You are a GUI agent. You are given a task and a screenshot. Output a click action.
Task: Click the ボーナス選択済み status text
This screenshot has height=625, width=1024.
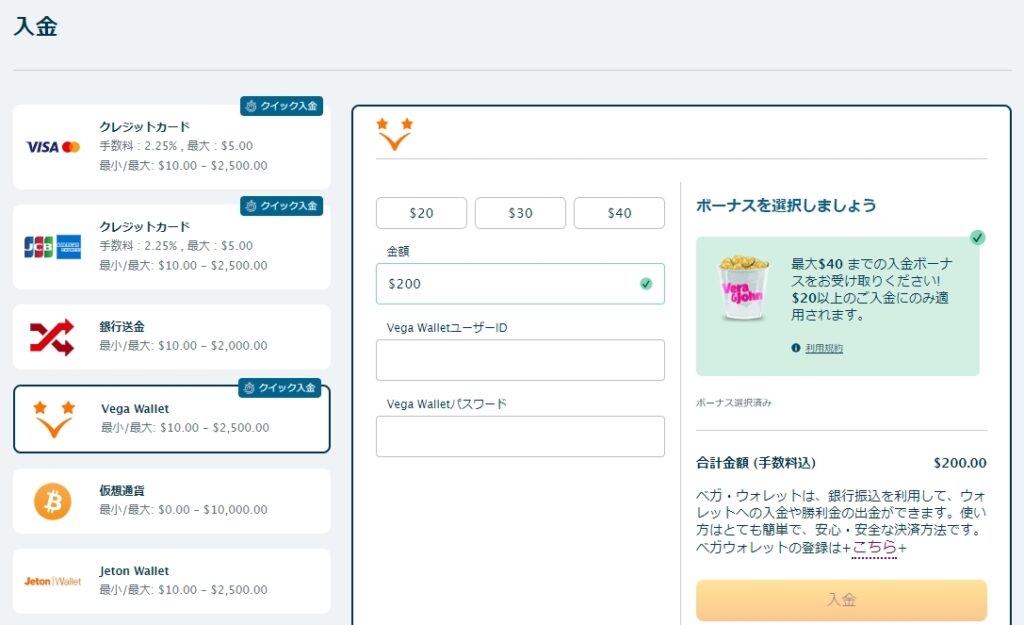point(733,403)
